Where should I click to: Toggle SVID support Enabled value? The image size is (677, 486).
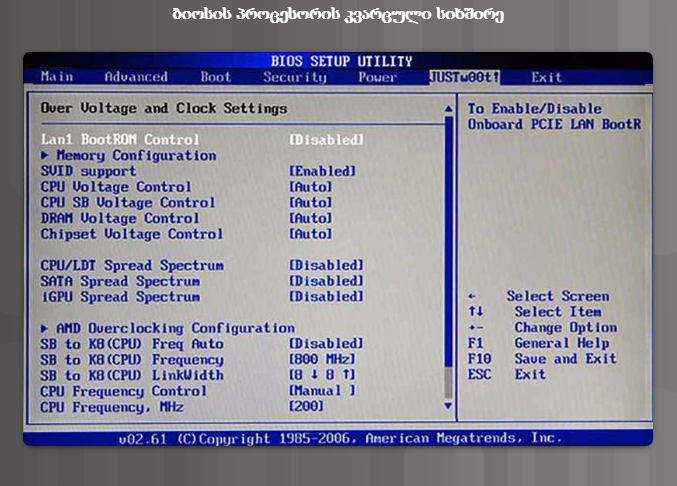click(x=322, y=171)
